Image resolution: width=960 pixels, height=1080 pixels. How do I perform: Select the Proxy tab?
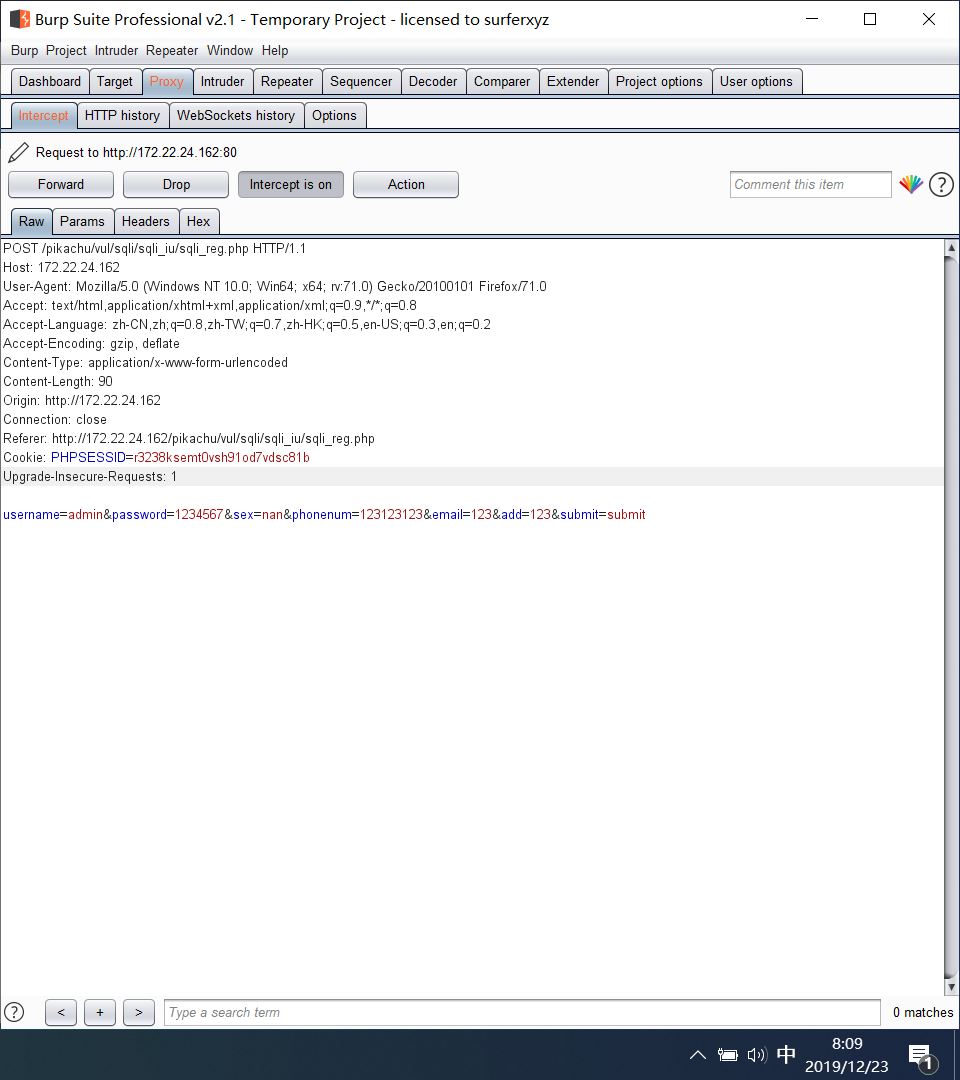[x=167, y=81]
